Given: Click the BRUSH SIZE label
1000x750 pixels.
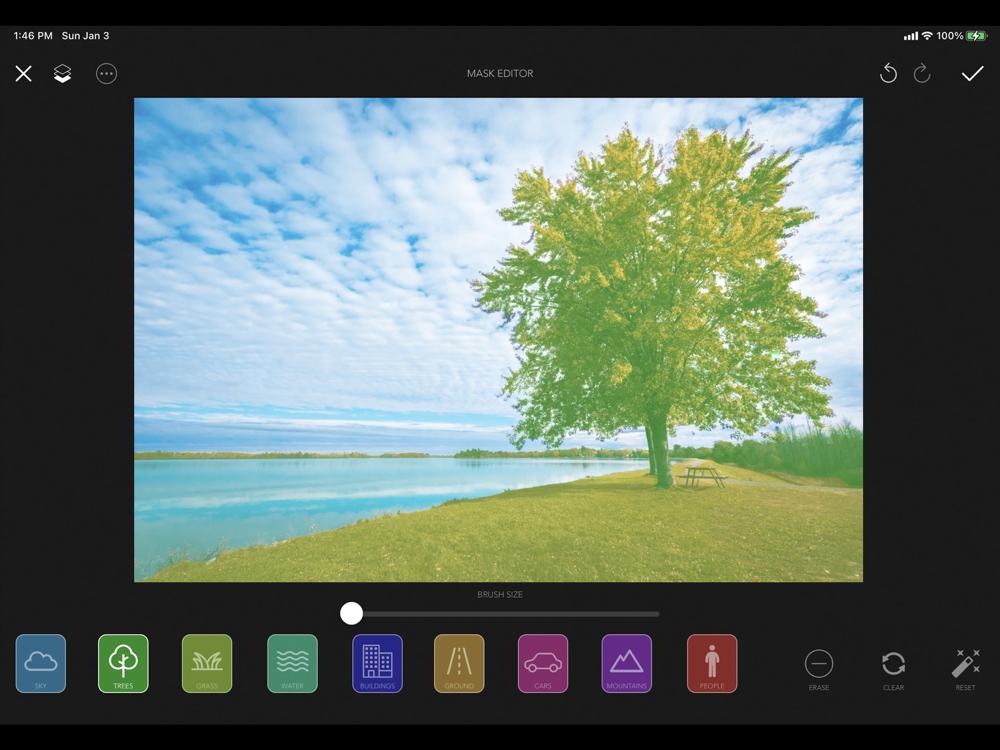Looking at the screenshot, I should [x=500, y=594].
